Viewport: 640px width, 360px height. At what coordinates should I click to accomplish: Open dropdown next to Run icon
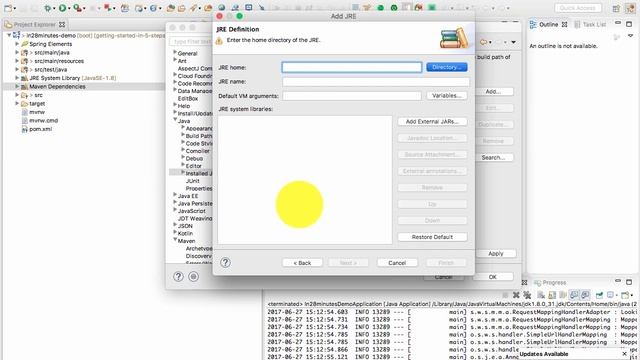69,8
